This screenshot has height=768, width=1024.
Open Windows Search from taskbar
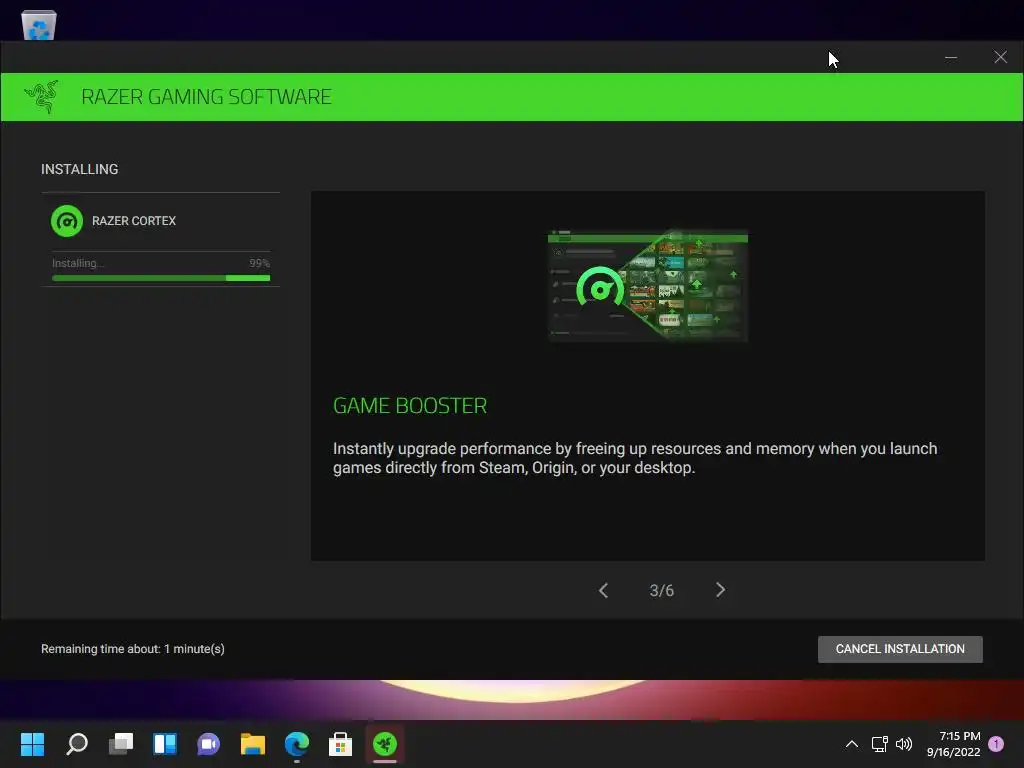point(77,744)
